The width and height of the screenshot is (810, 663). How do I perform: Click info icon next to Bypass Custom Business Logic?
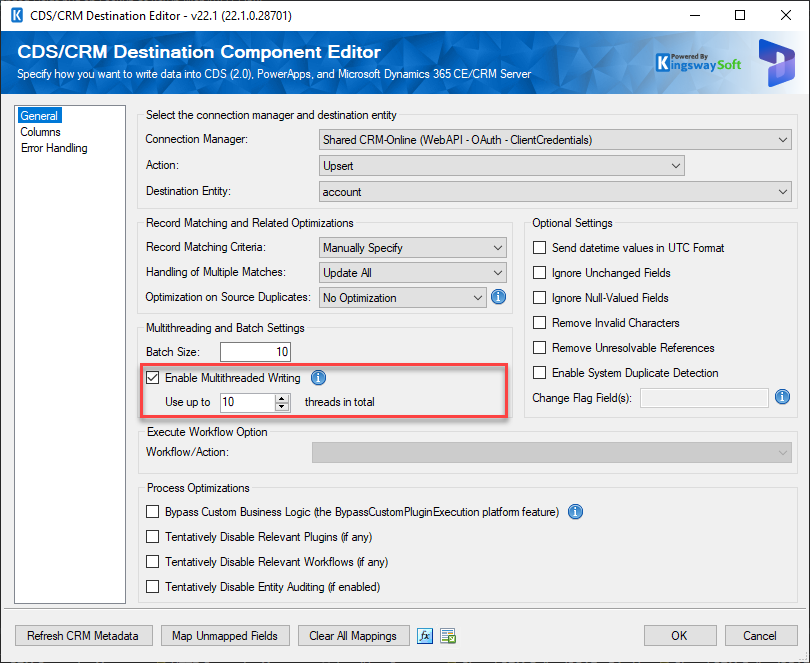tap(575, 512)
